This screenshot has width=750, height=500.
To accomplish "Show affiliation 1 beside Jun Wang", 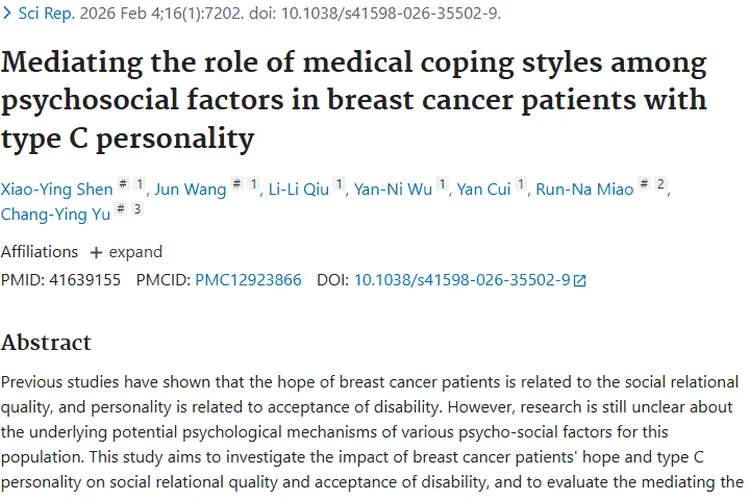I will pyautogui.click(x=254, y=185).
